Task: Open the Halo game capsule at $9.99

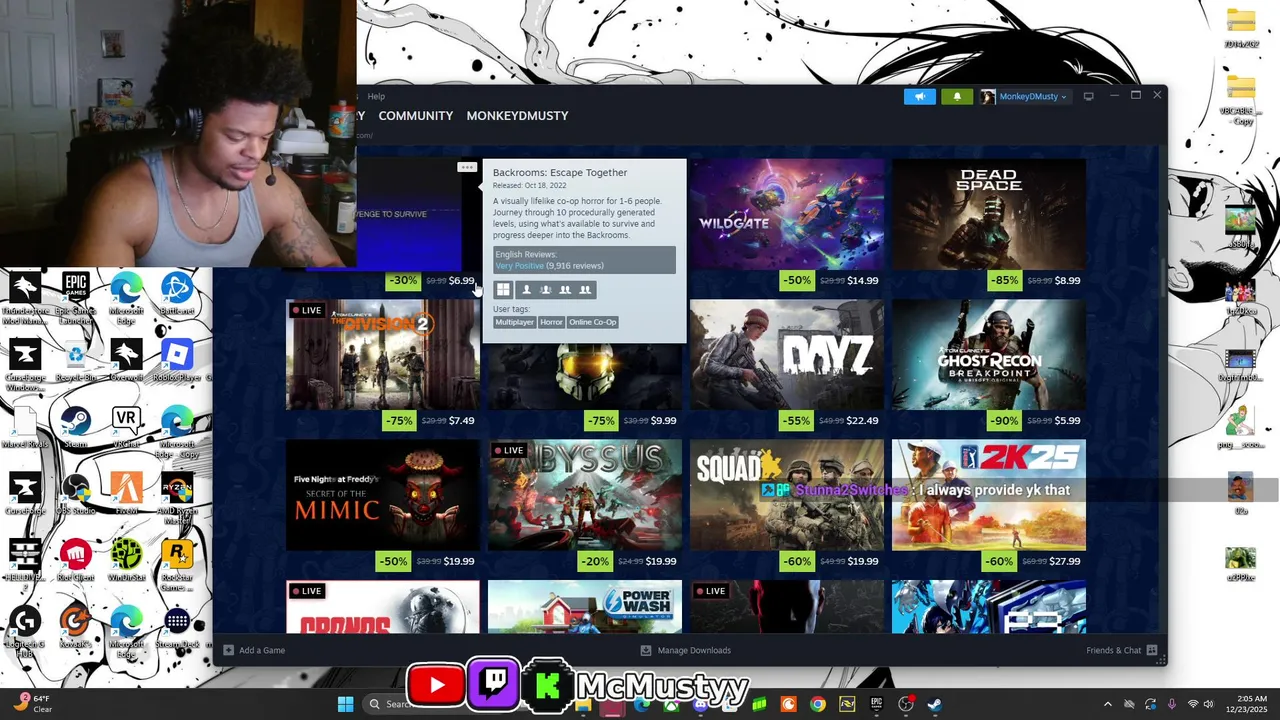Action: [x=585, y=378]
